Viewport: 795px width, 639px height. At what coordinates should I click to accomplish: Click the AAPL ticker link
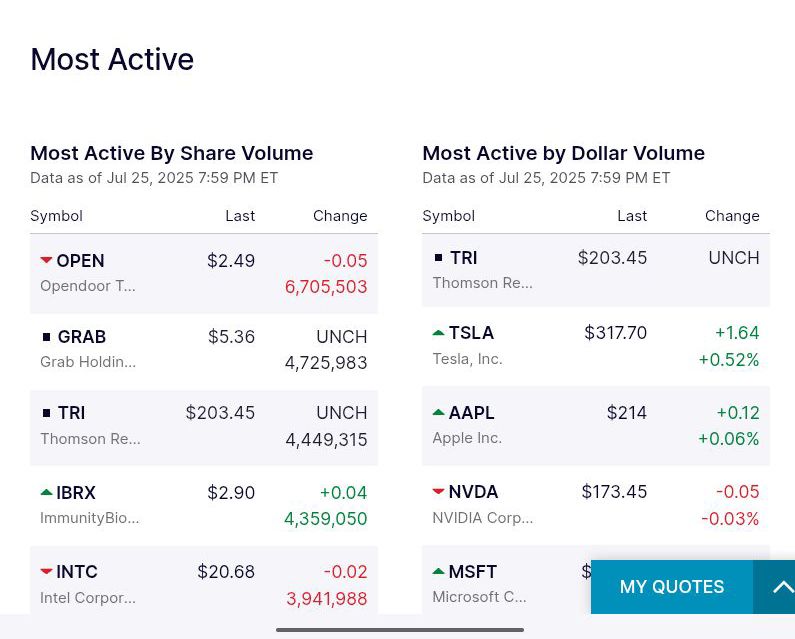pos(471,413)
